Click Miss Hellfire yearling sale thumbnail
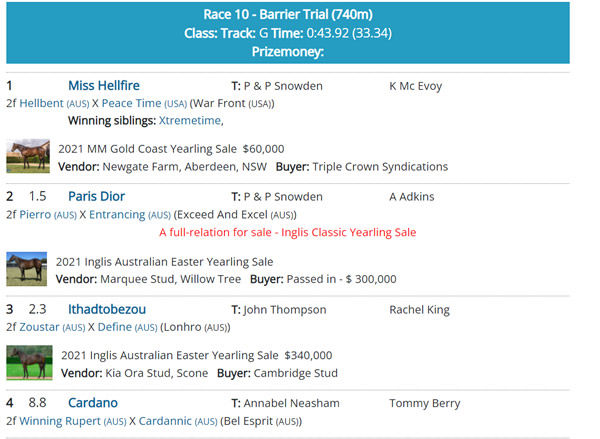Screen dimensions: 600x439 (27, 157)
